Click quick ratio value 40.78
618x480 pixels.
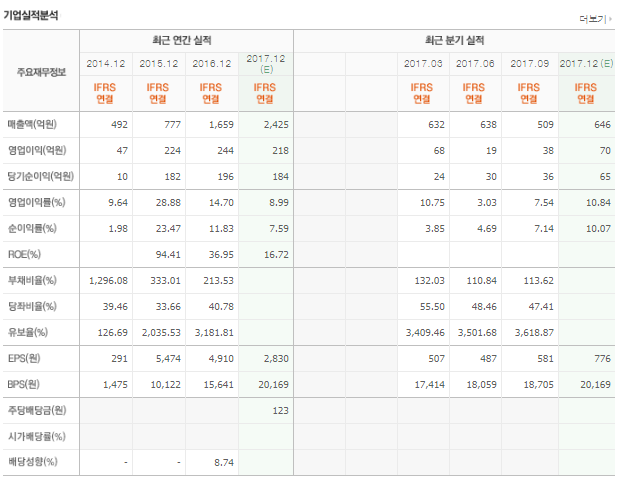coord(222,307)
